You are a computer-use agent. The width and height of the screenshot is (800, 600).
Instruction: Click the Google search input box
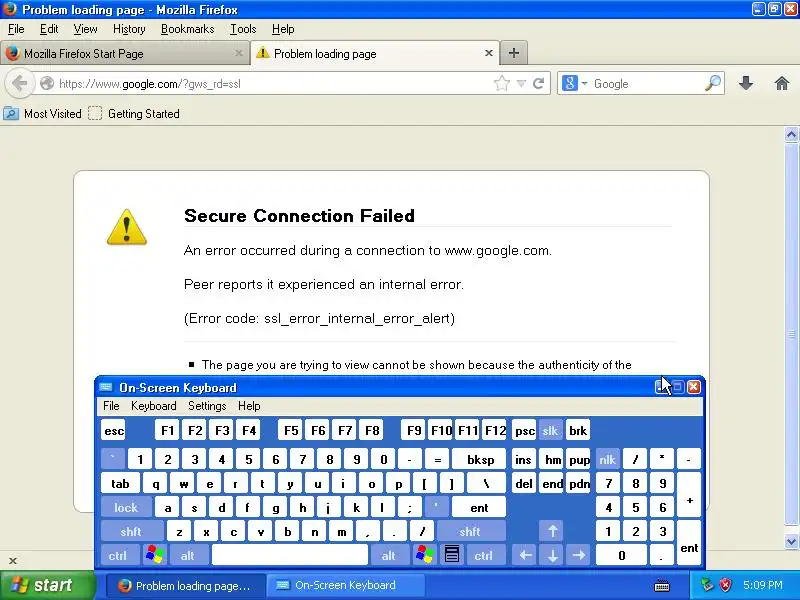(646, 84)
